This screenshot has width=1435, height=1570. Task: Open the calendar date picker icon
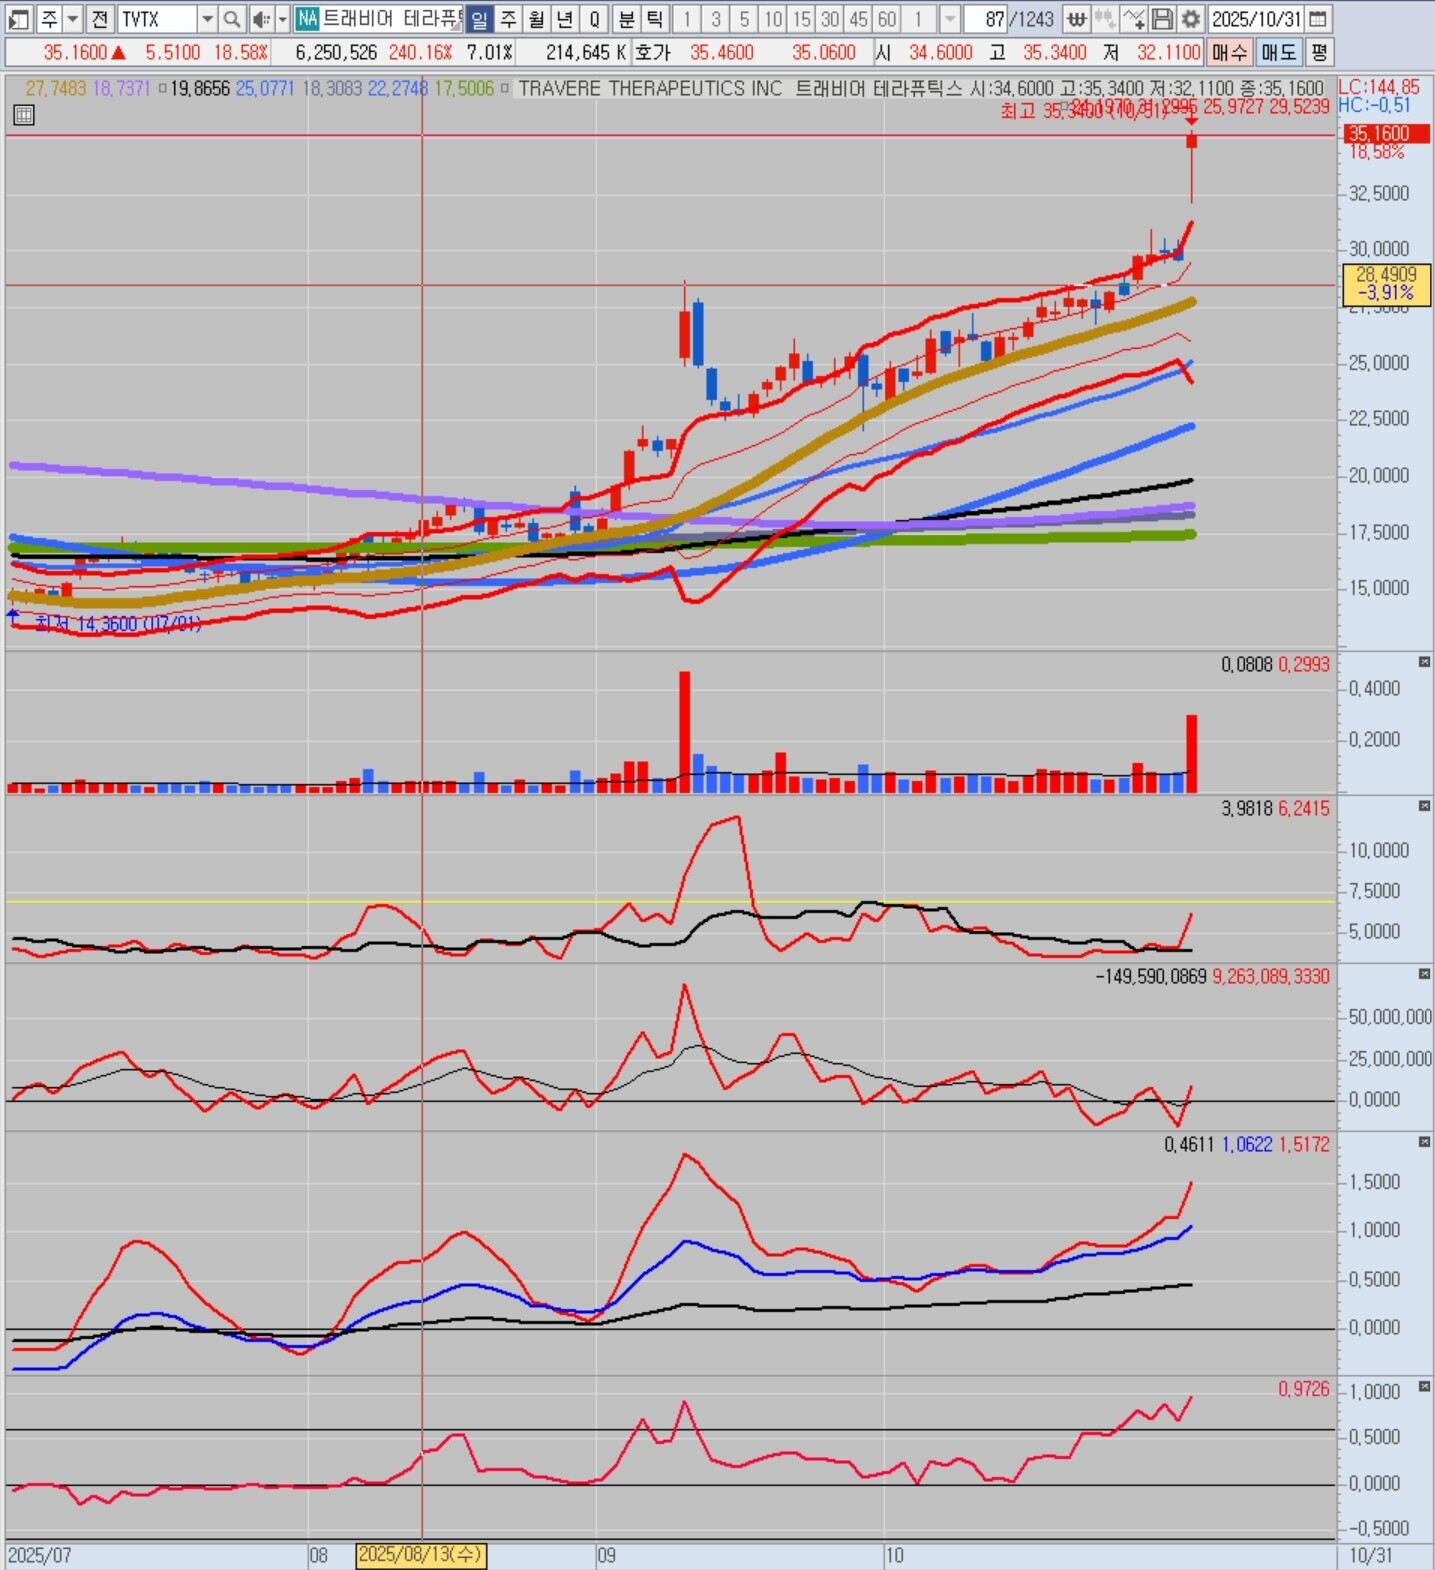coord(1318,19)
